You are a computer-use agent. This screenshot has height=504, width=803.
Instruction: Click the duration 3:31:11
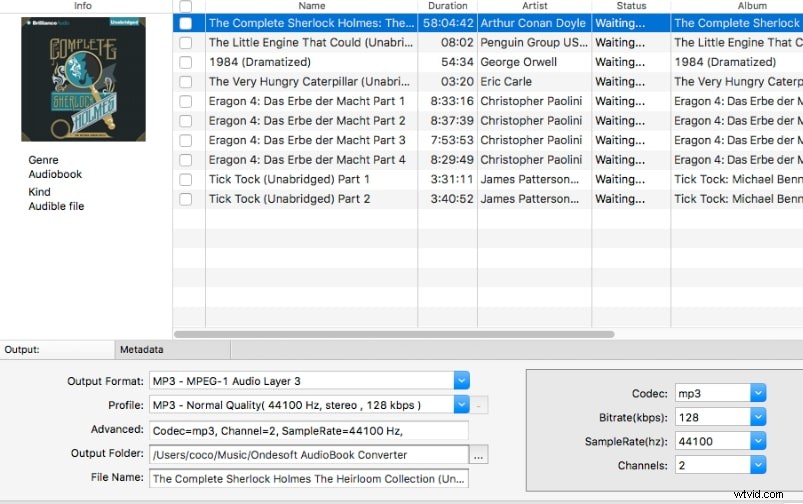click(x=452, y=179)
